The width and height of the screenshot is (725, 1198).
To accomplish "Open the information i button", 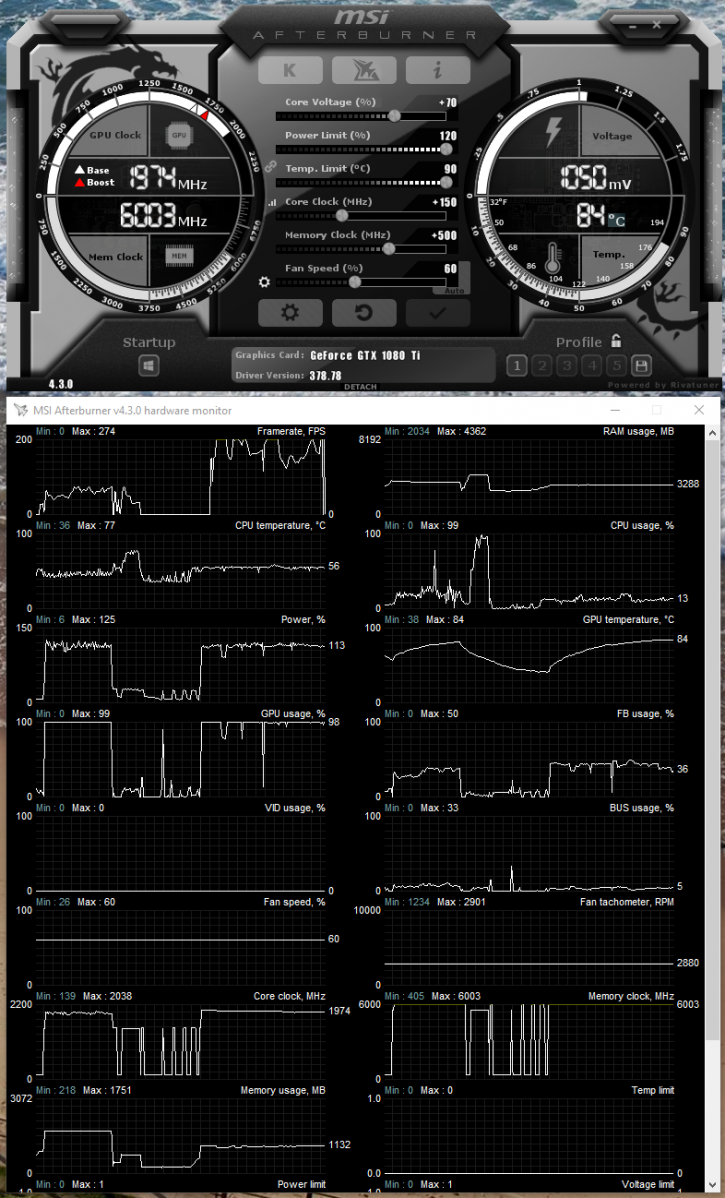I will (437, 70).
